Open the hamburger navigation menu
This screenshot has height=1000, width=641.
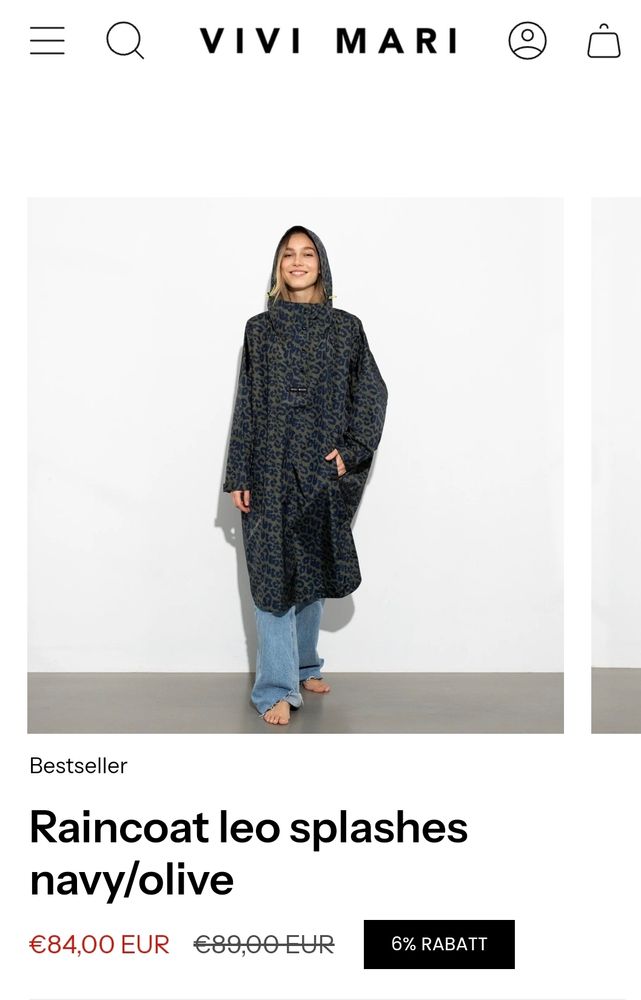(x=47, y=41)
